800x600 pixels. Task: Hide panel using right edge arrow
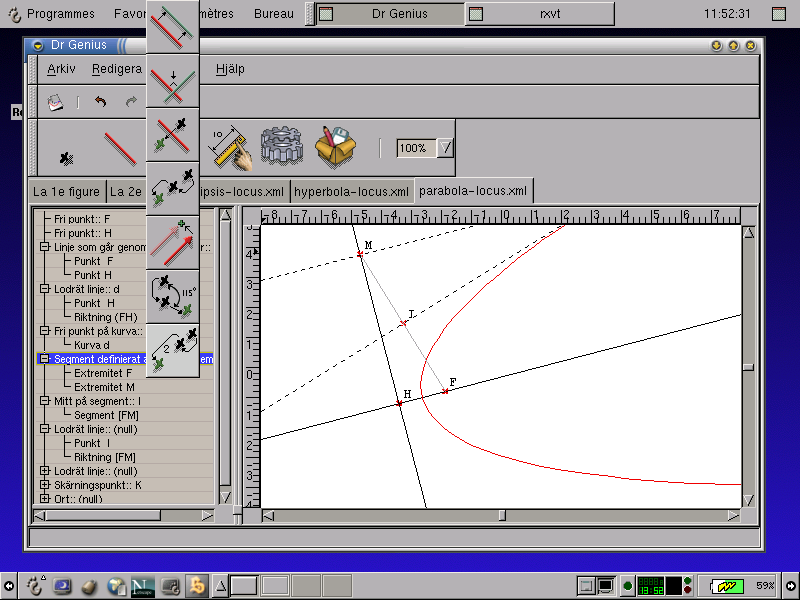tap(791, 586)
